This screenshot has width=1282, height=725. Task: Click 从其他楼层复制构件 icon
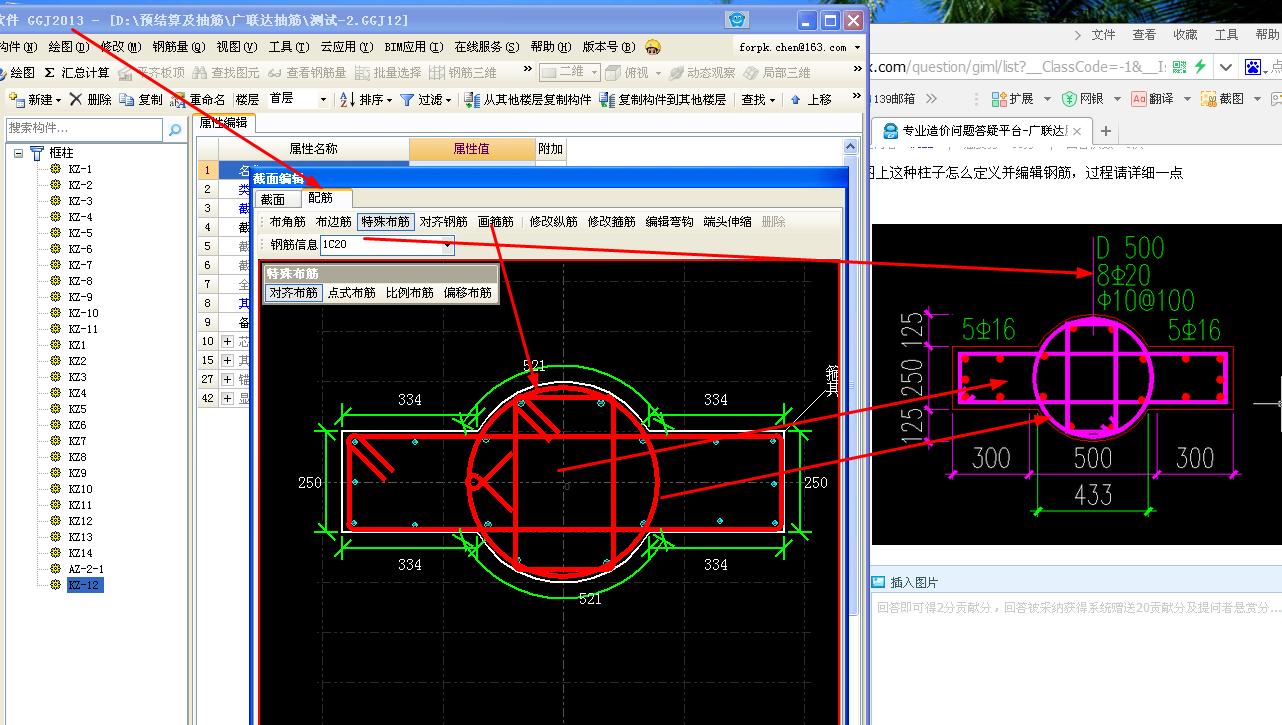pyautogui.click(x=473, y=100)
